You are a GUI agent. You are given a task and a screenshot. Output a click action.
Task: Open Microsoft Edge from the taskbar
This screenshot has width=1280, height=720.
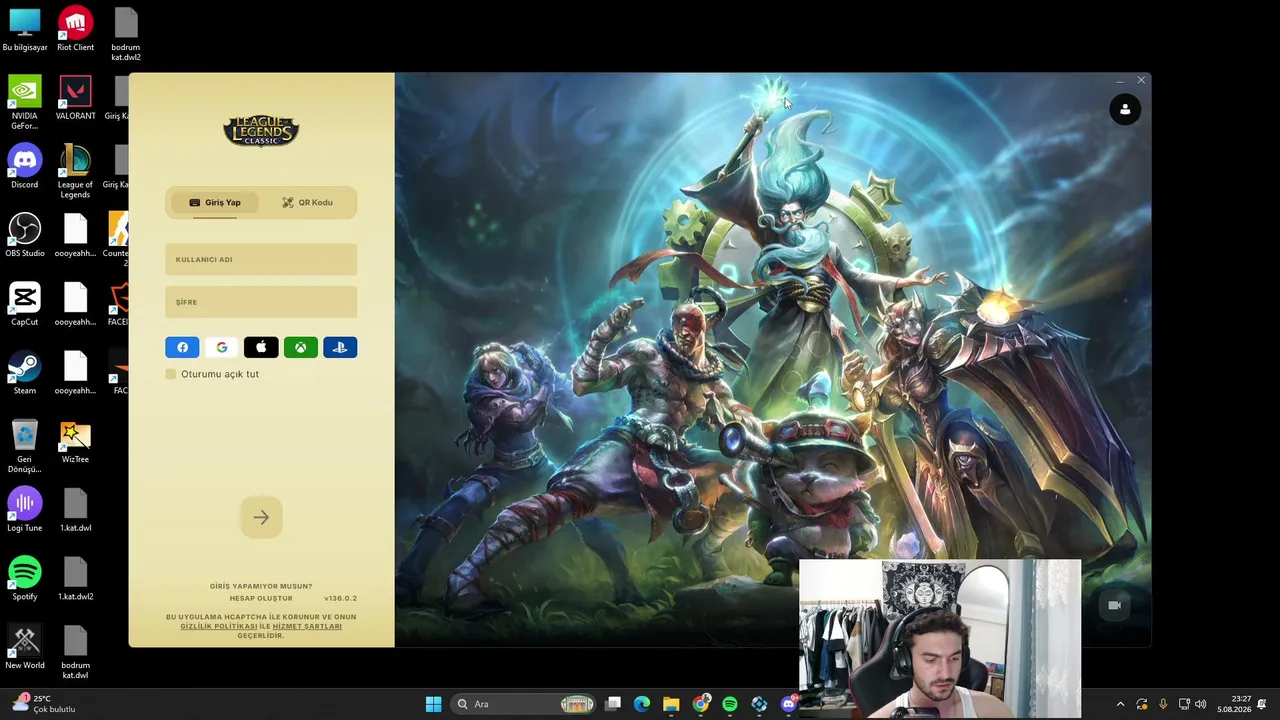642,704
